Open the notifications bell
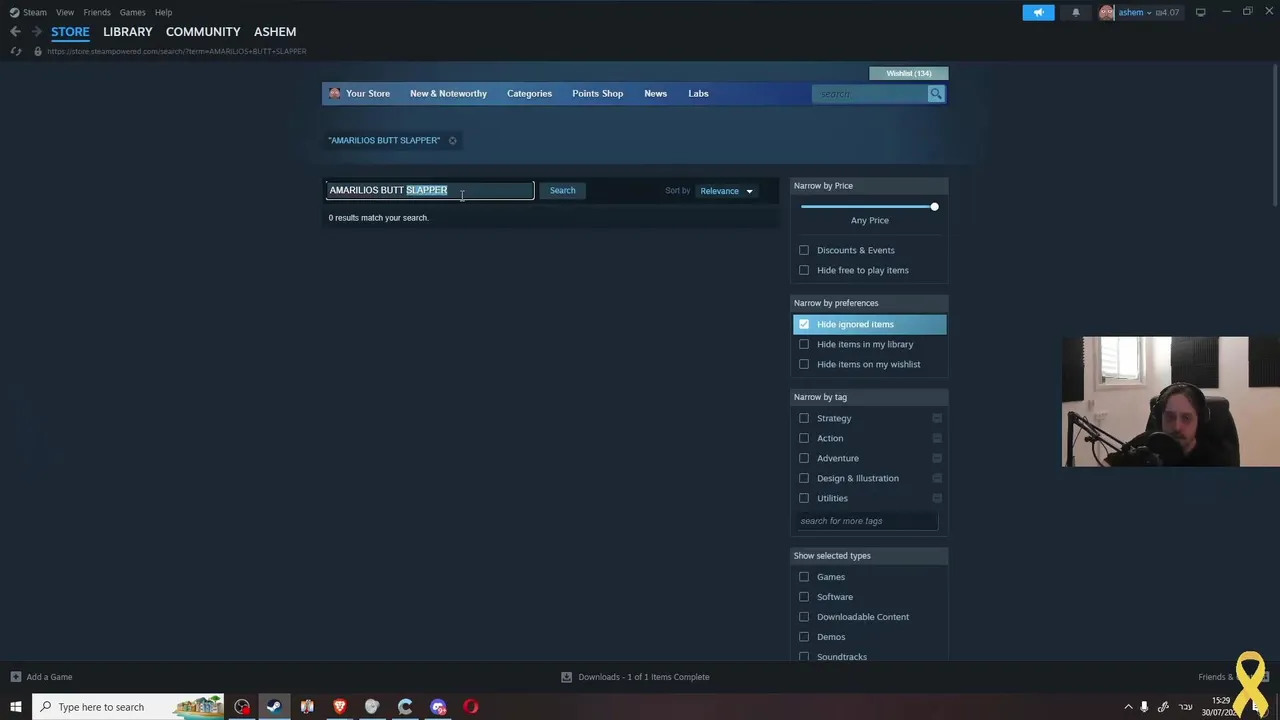This screenshot has height=720, width=1280. (1076, 12)
